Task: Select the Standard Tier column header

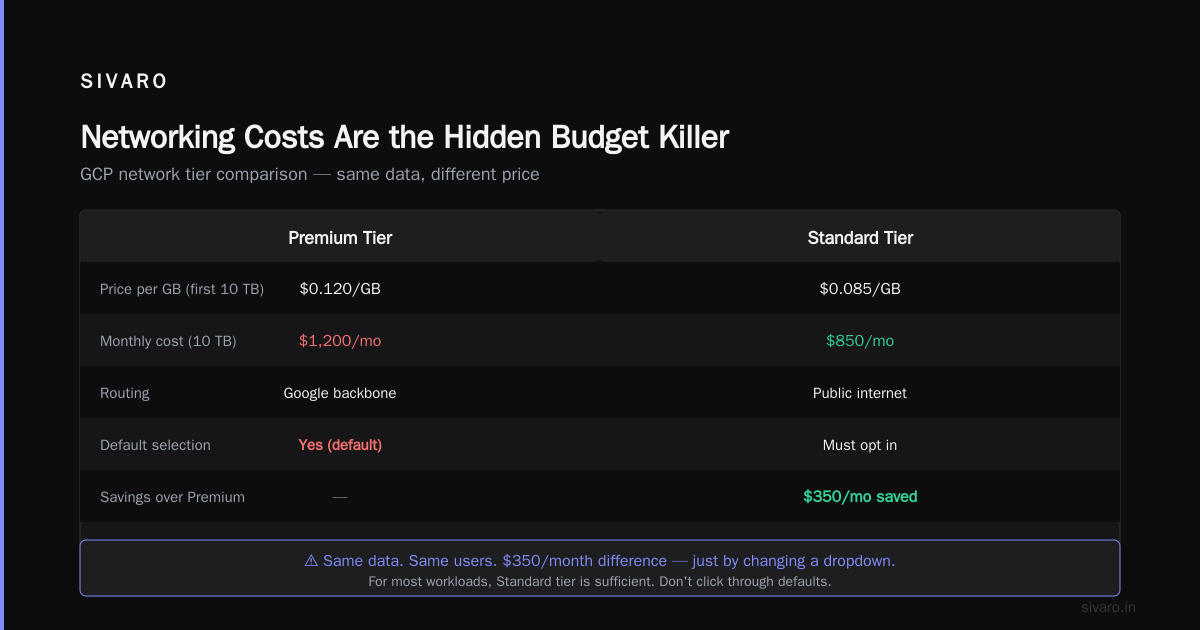Action: click(860, 238)
